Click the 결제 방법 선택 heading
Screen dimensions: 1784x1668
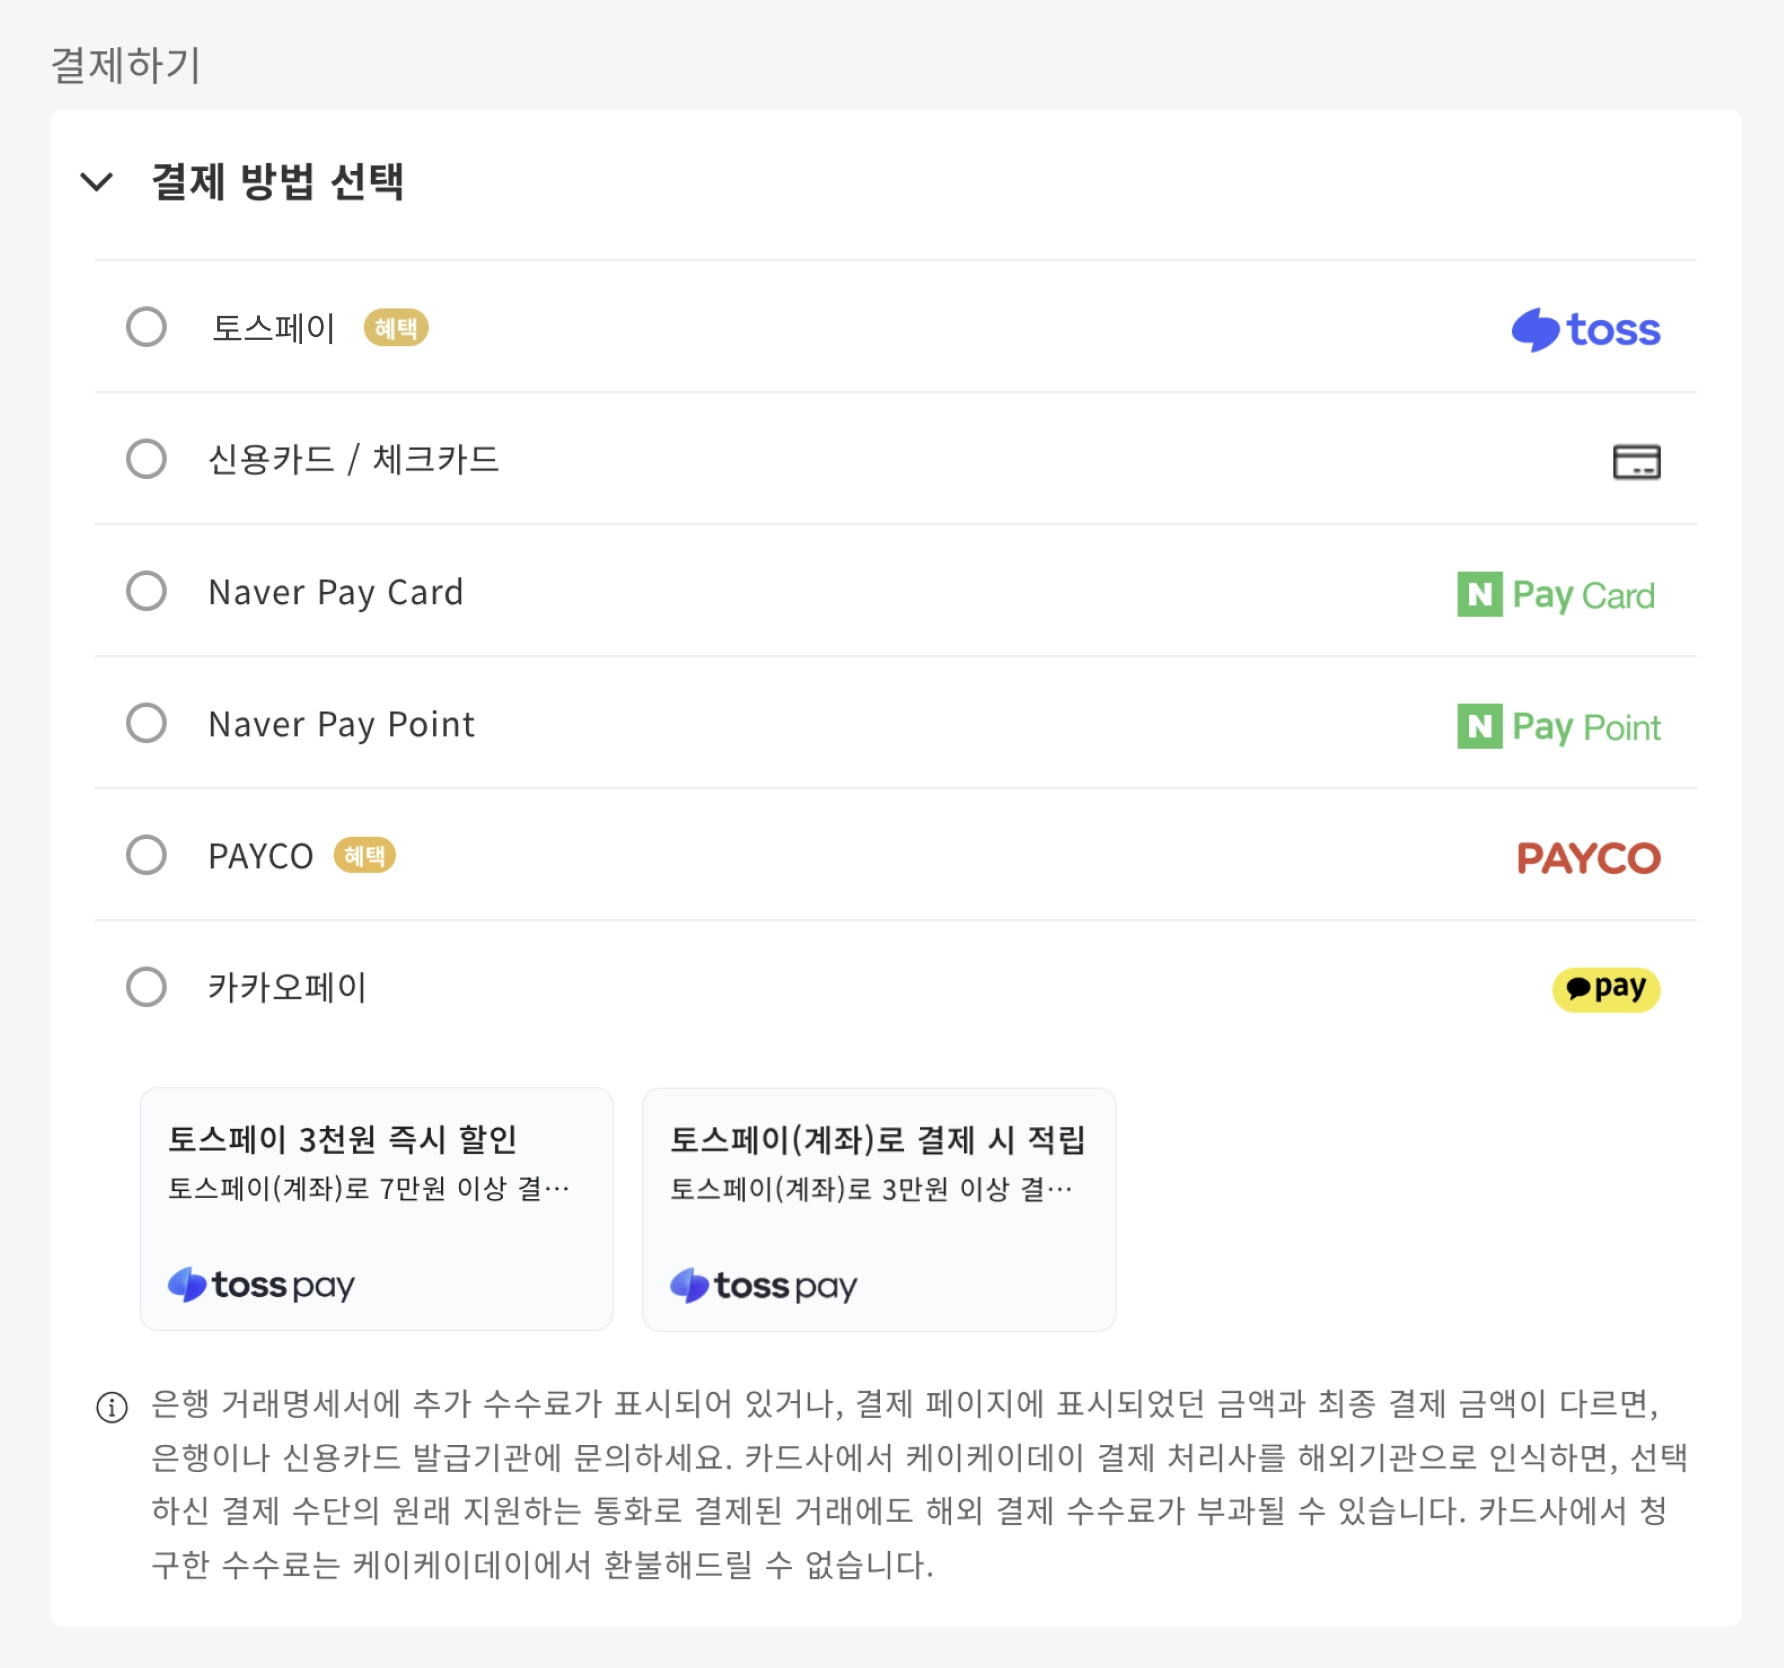tap(277, 182)
